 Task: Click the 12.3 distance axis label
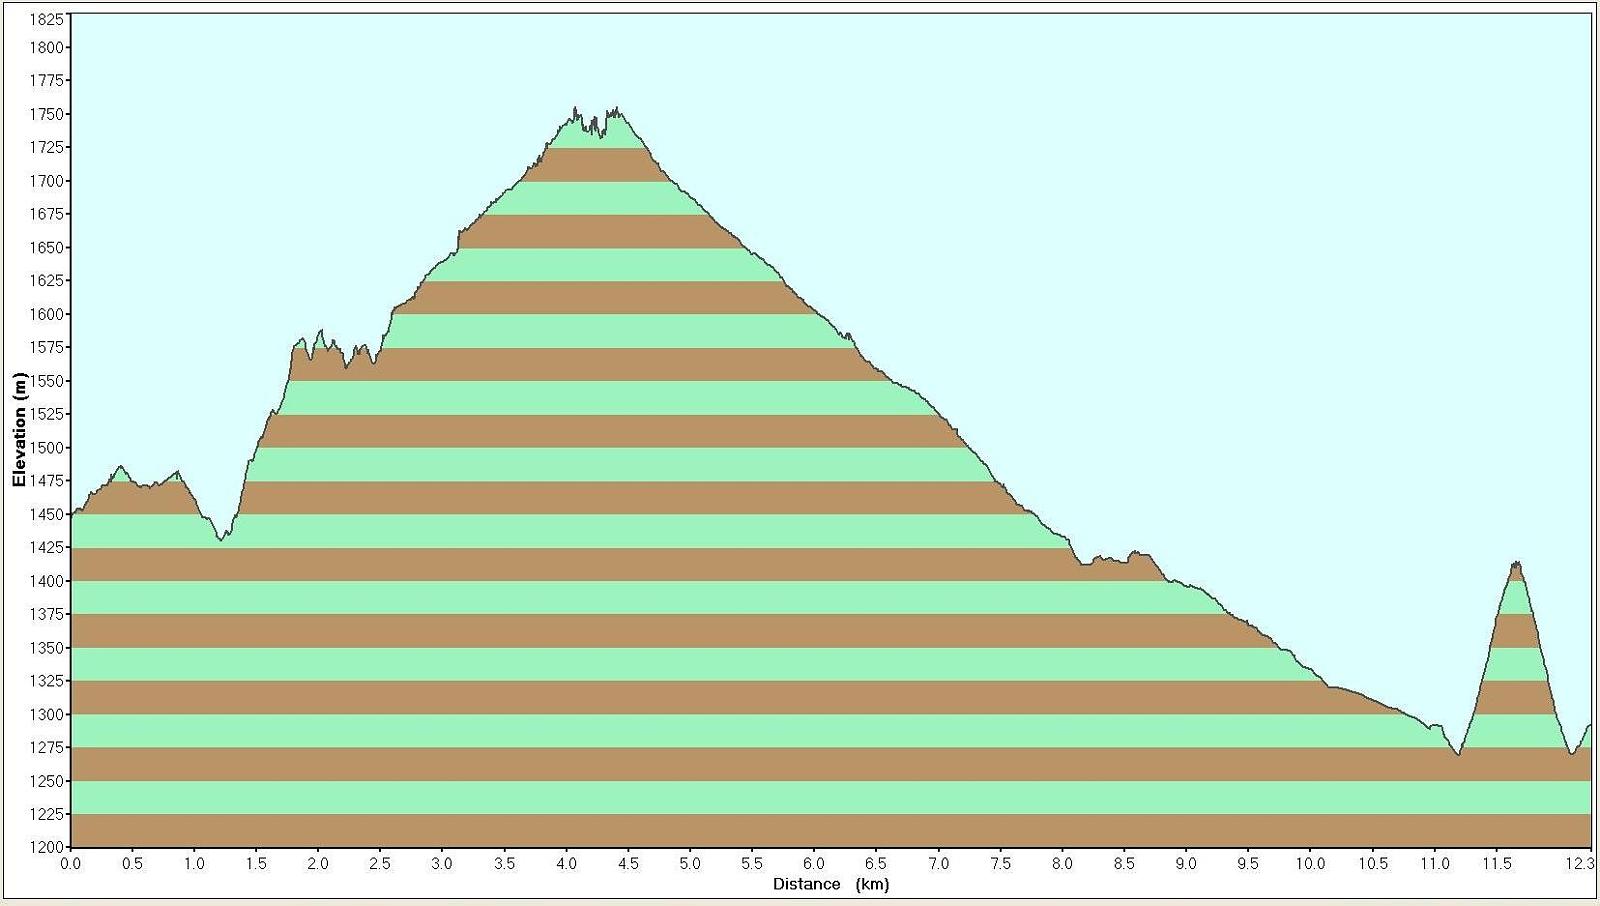(x=1580, y=864)
